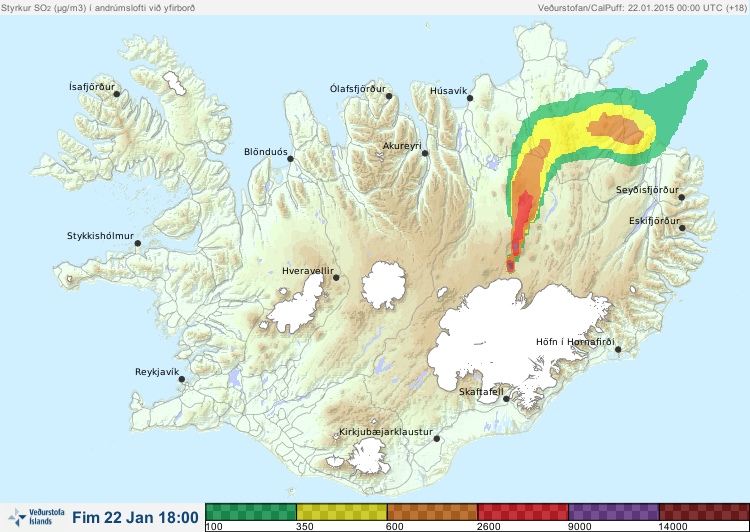Select the purple 9000 legend swatch

click(614, 511)
